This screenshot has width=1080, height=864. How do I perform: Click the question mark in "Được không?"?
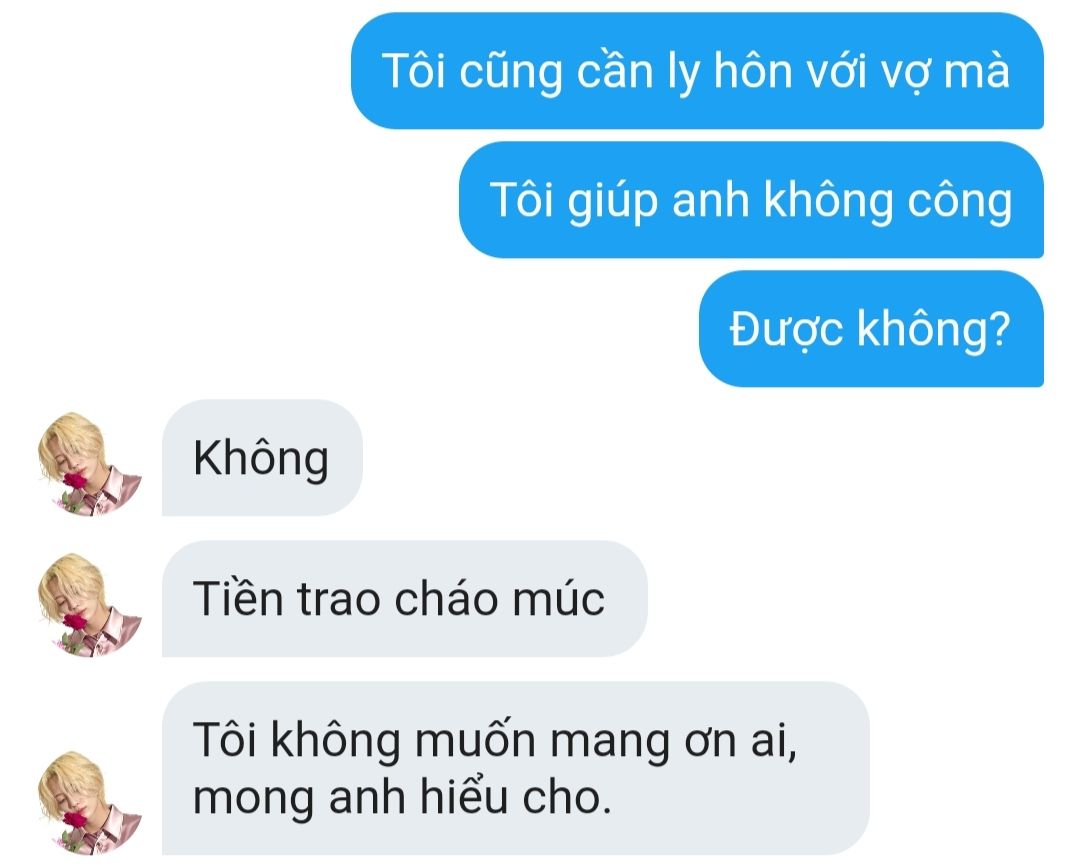[999, 329]
